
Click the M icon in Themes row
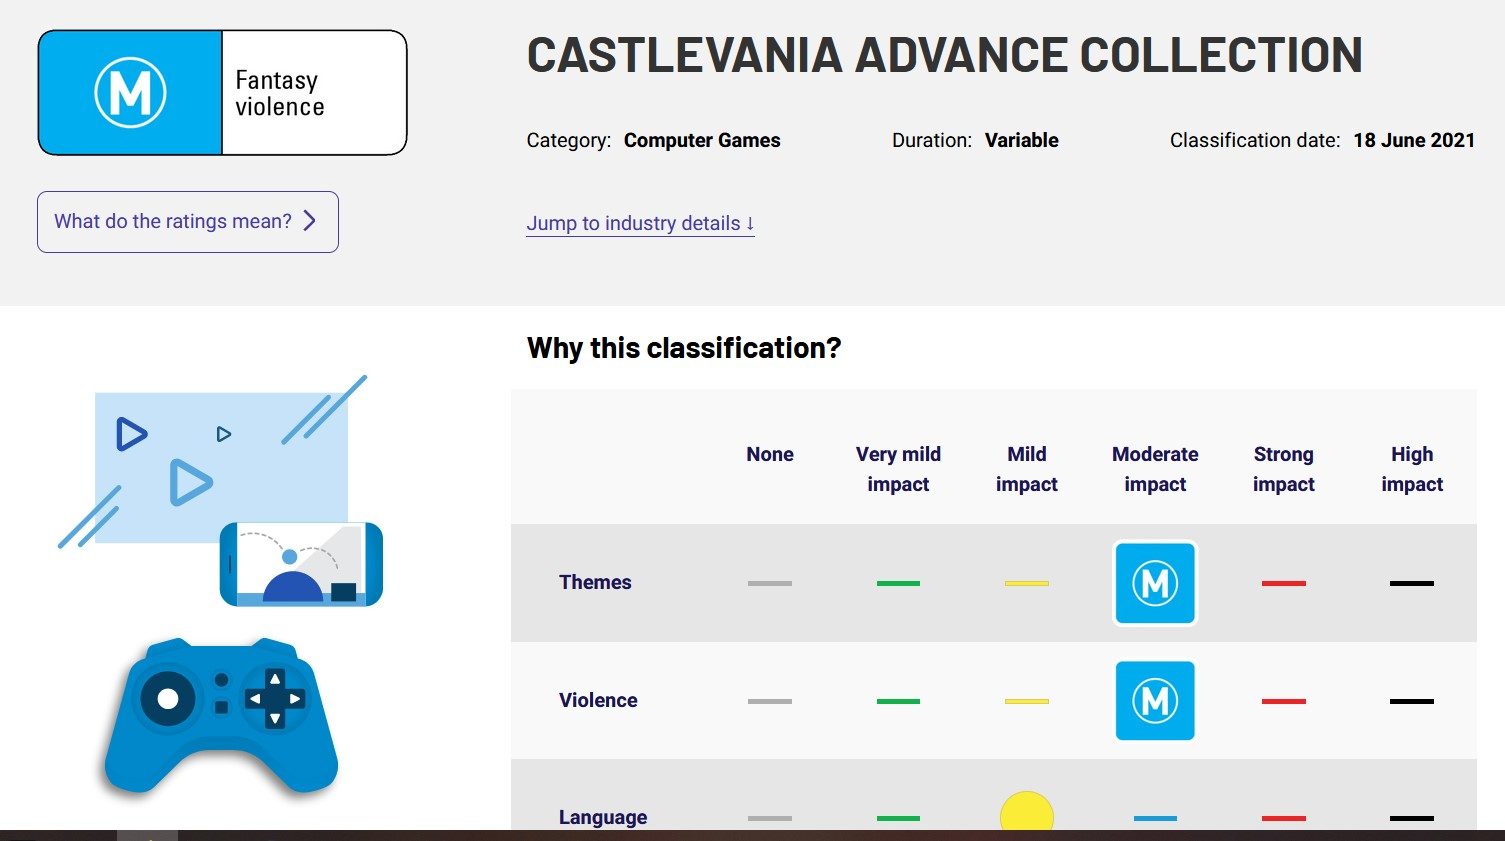pyautogui.click(x=1155, y=583)
